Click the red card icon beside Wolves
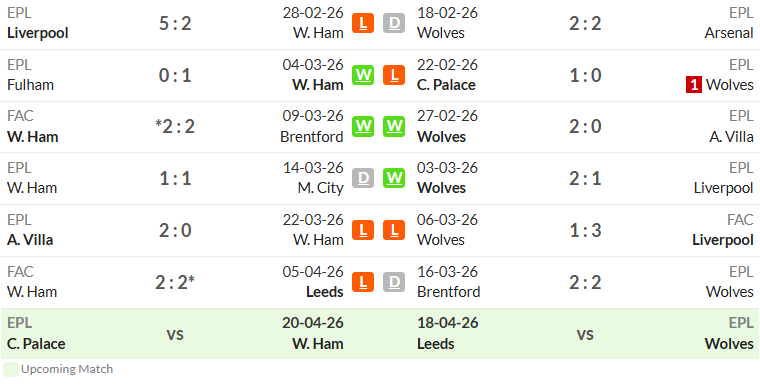 coord(694,85)
